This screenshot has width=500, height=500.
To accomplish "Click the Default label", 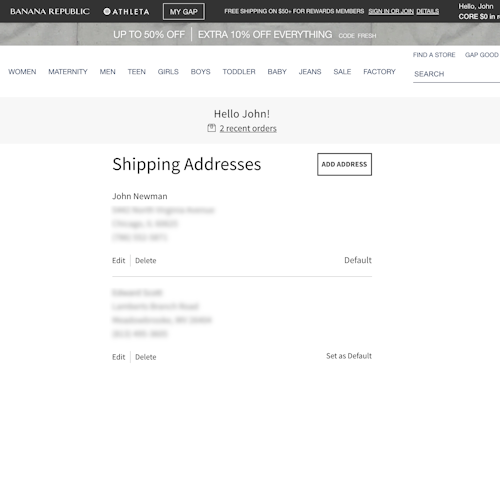I will tap(358, 260).
